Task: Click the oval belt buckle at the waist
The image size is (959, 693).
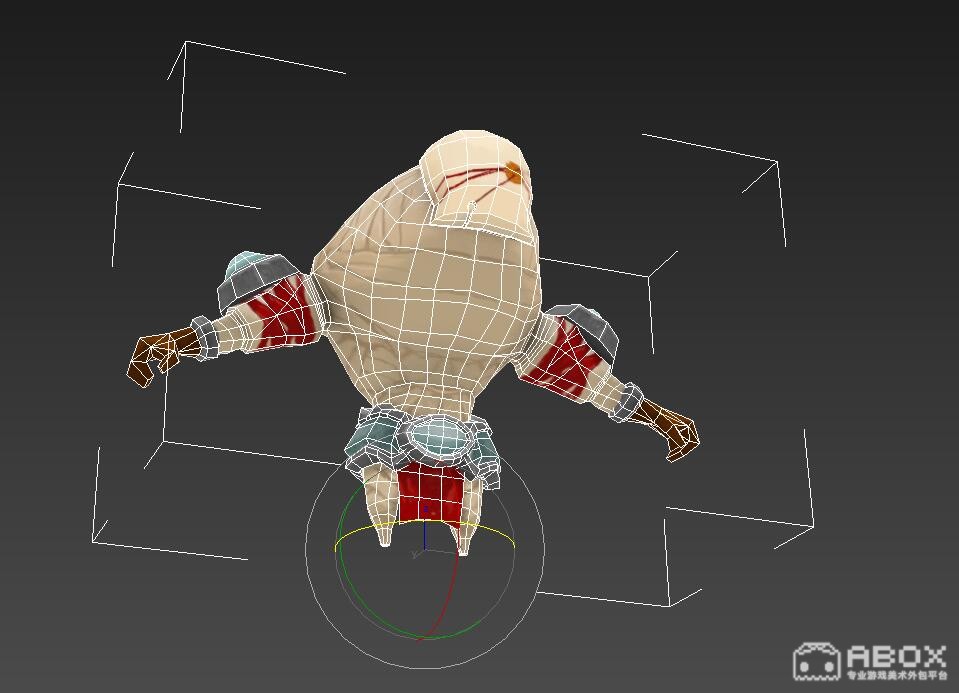Action: (436, 439)
